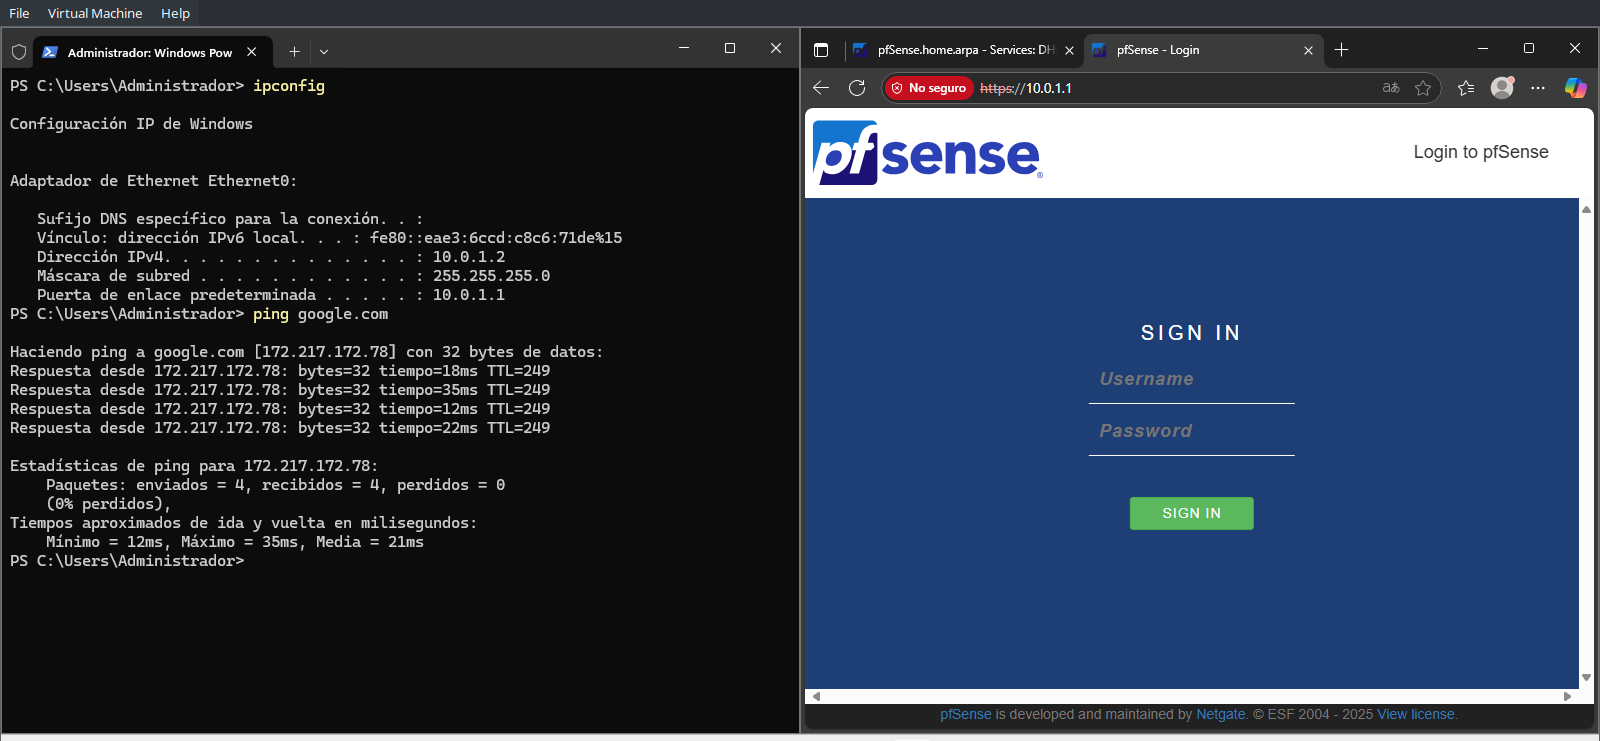This screenshot has width=1600, height=741.
Task: Click the Username input field
Action: tap(1191, 380)
